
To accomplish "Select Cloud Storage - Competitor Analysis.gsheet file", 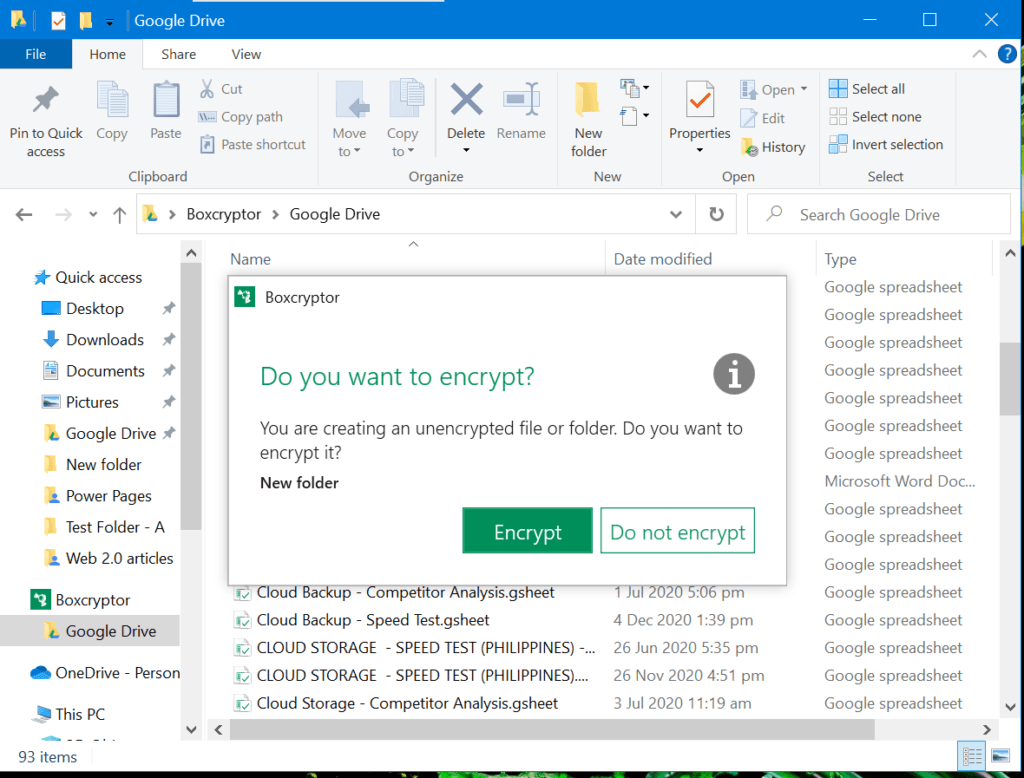I will click(x=408, y=704).
